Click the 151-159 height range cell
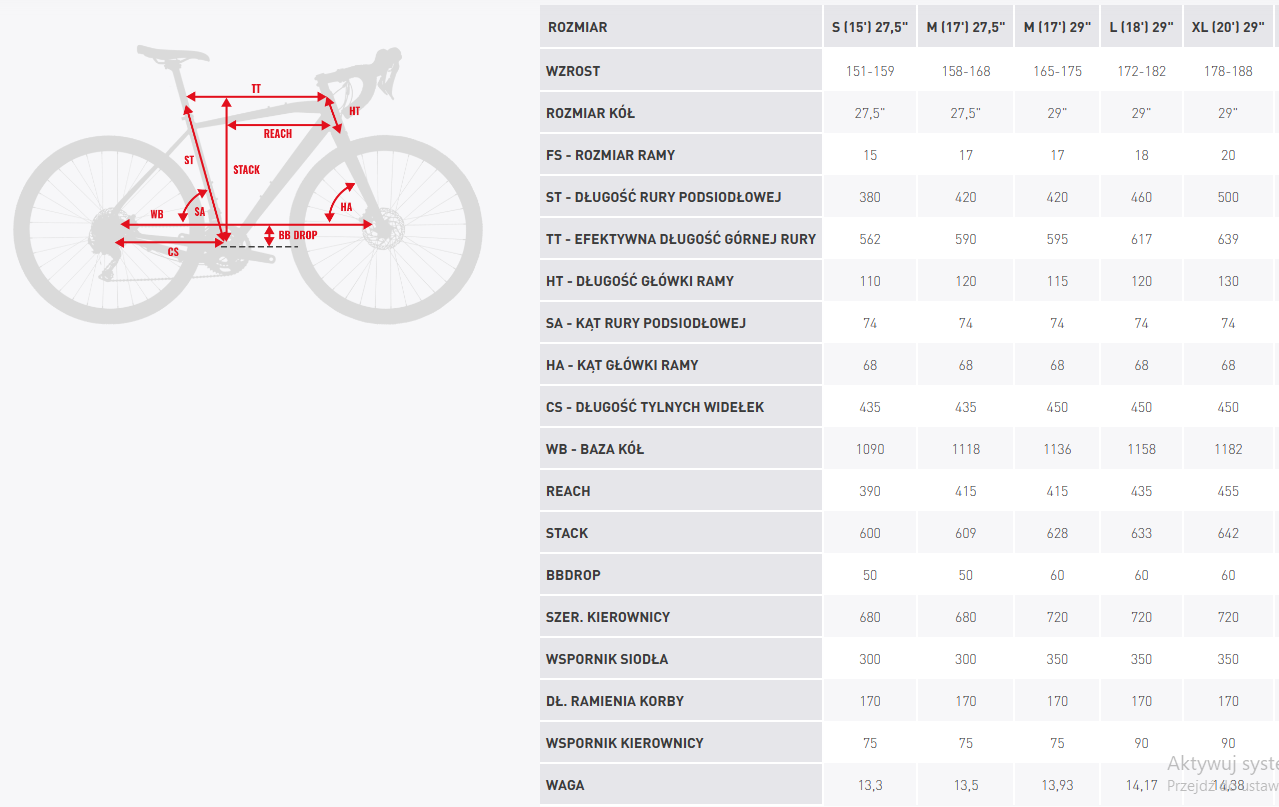Image resolution: width=1279 pixels, height=807 pixels. (870, 71)
